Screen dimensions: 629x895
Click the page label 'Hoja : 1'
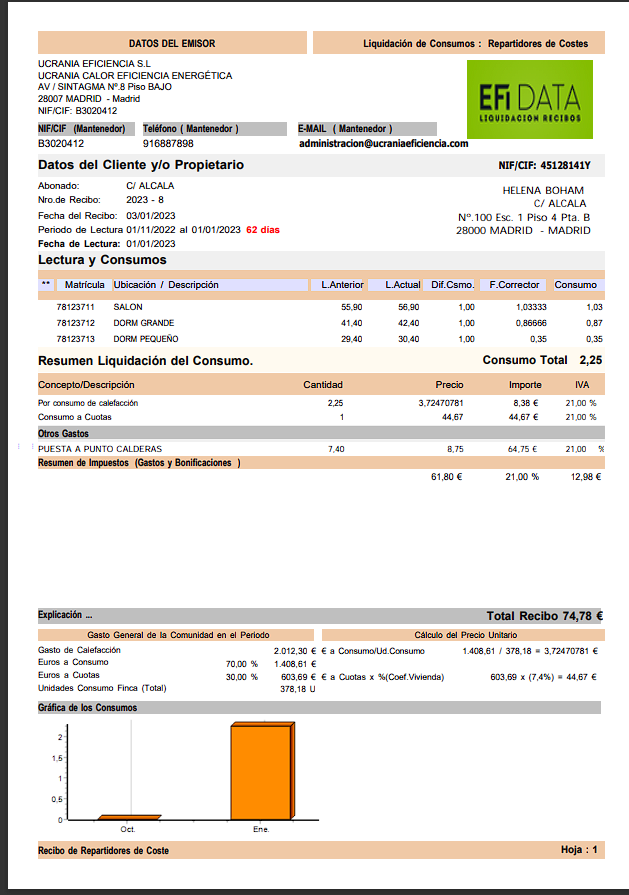click(x=579, y=850)
